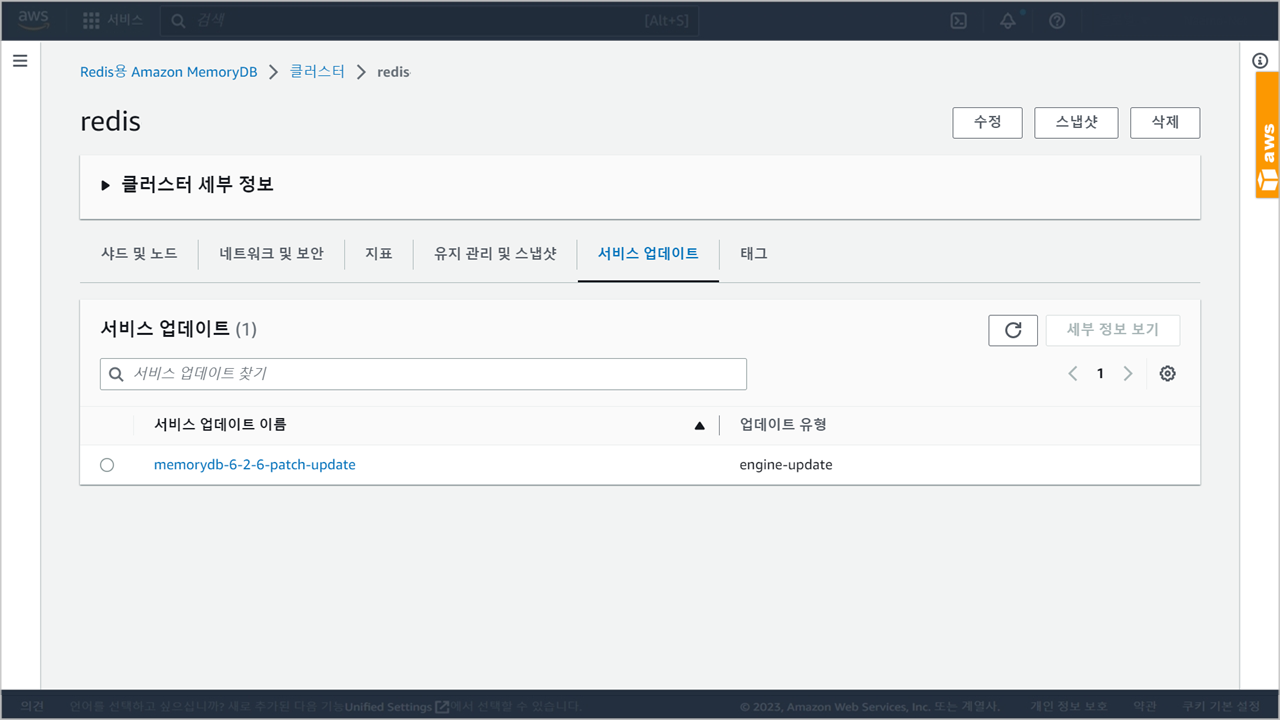Viewport: 1280px width, 720px height.
Task: Open the Terms (약관) footer link
Action: 1146,707
